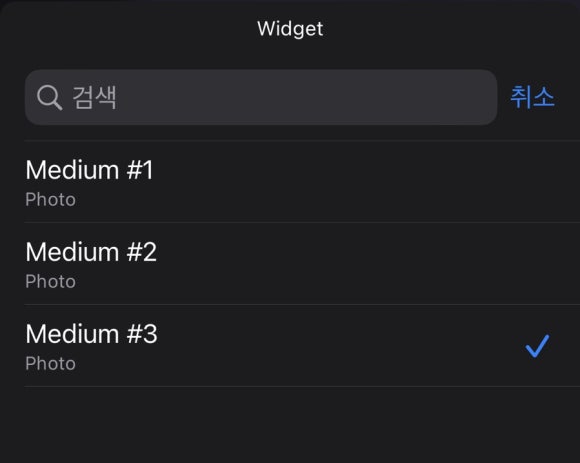Click the magnifying glass search icon

(x=49, y=98)
